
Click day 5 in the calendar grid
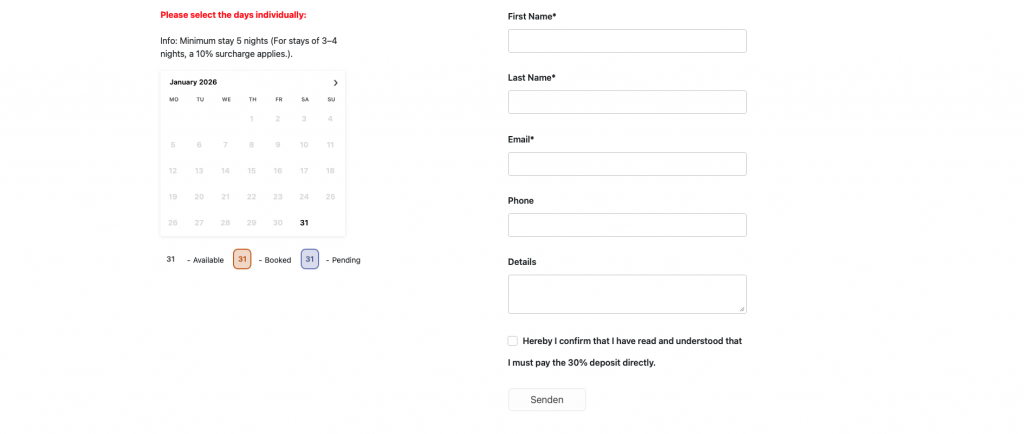pos(173,145)
